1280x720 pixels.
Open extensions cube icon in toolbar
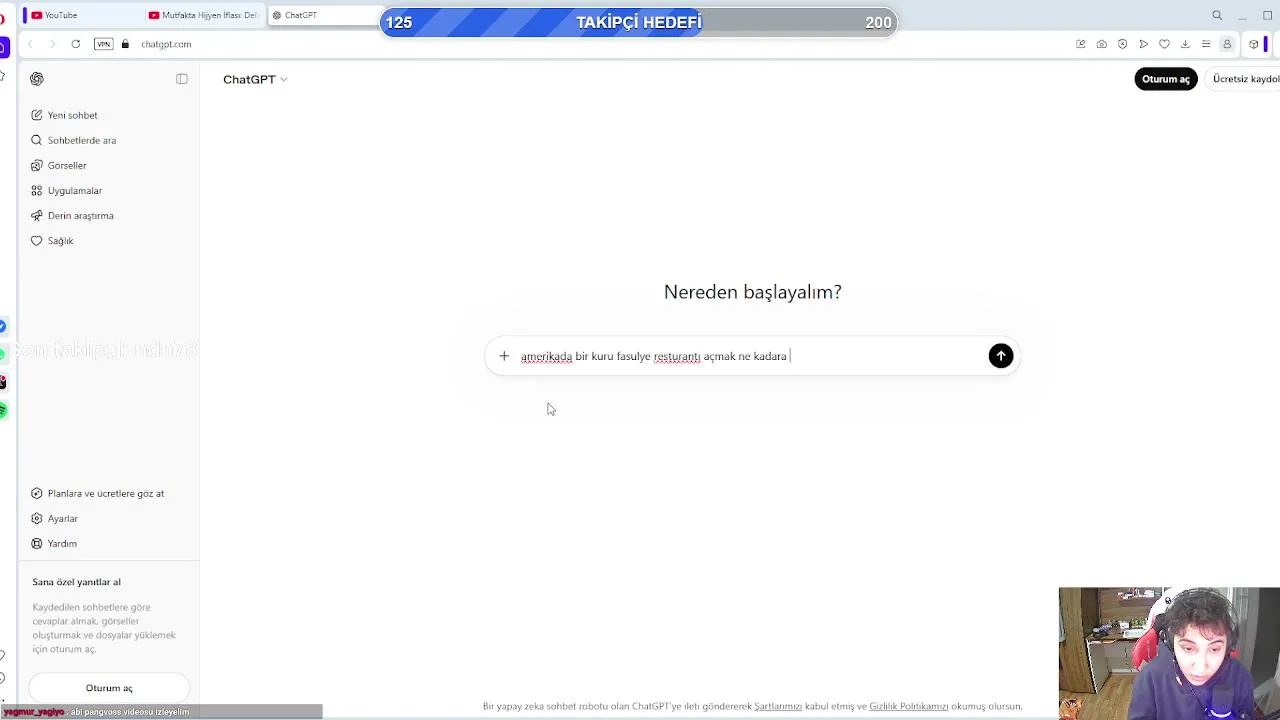[1254, 44]
